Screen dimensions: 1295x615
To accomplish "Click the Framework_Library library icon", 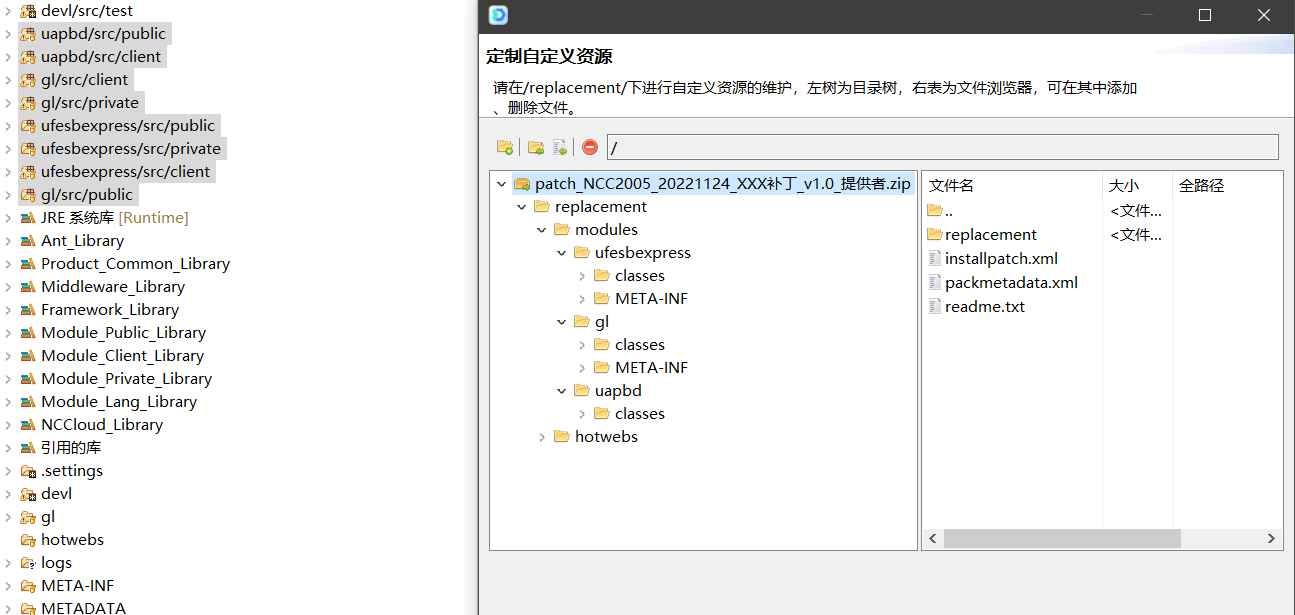I will click(28, 310).
